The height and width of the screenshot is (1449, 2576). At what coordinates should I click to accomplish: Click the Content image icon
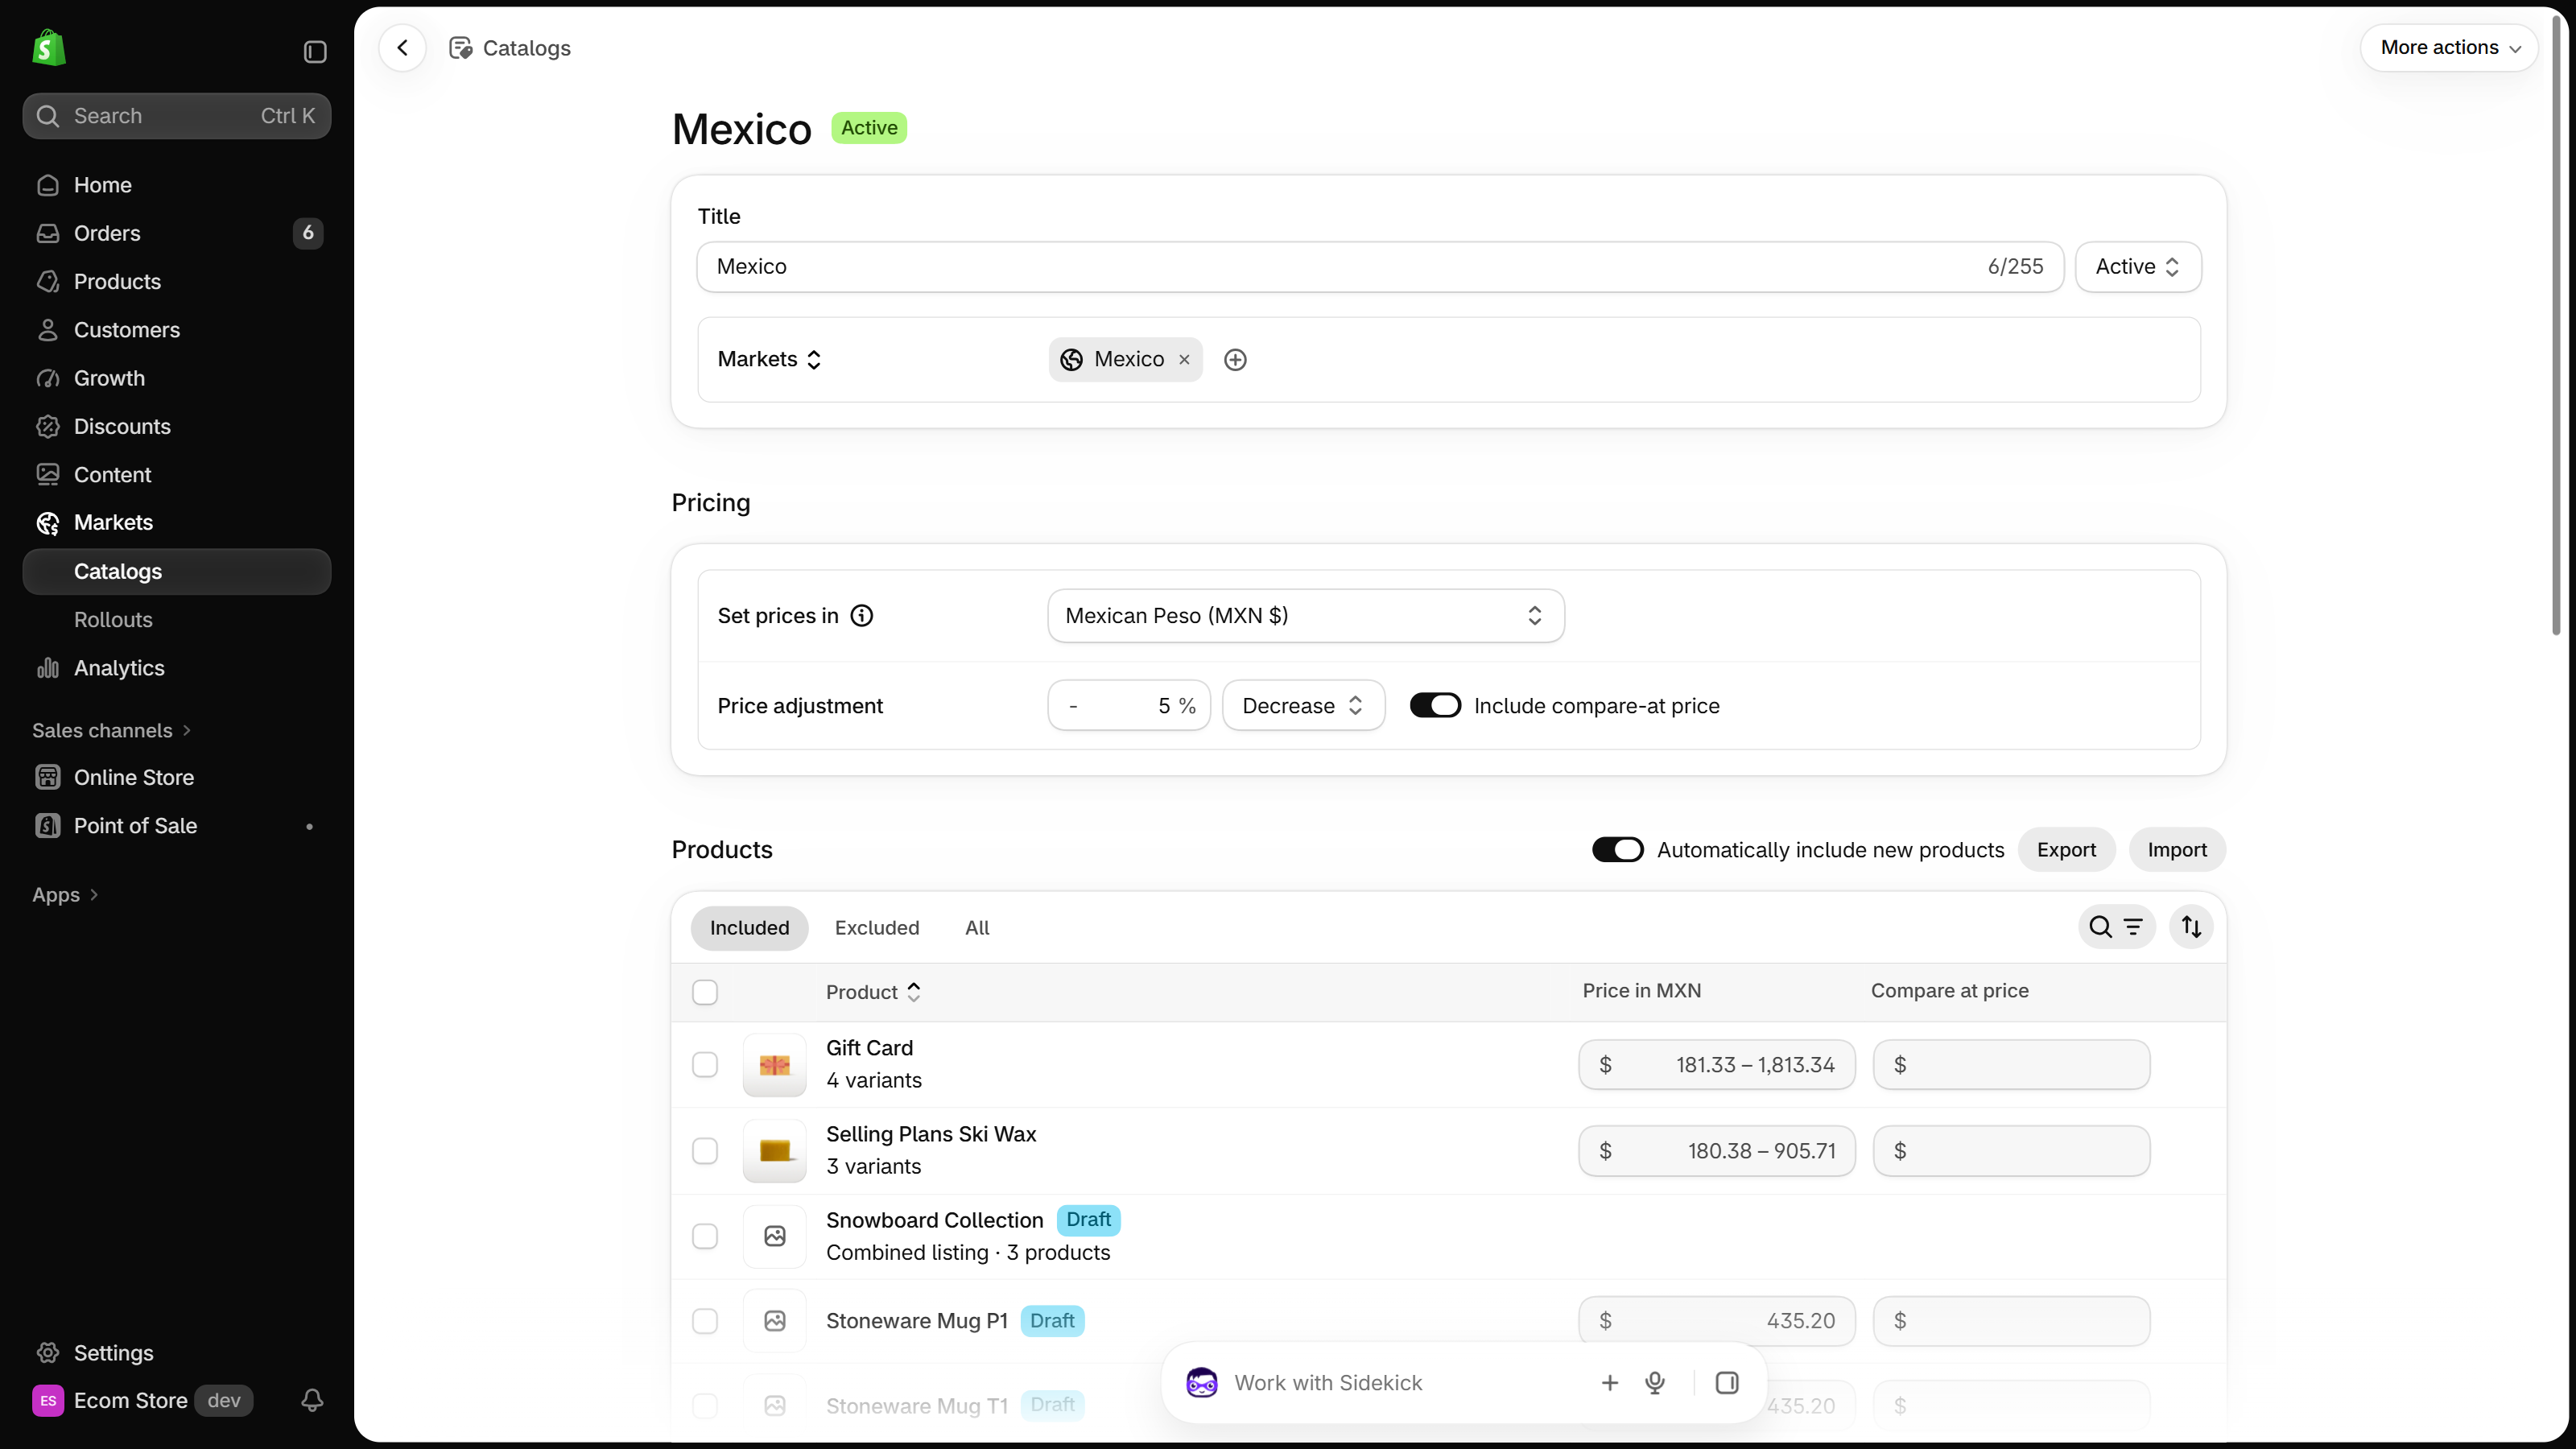pyautogui.click(x=48, y=475)
